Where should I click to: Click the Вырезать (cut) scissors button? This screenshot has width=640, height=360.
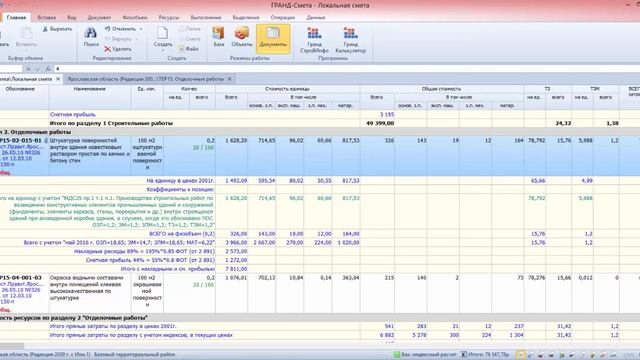[57, 29]
